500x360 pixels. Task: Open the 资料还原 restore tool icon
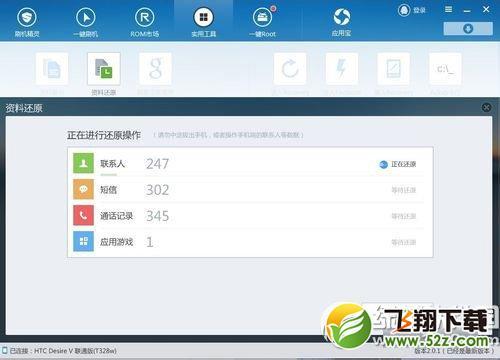pos(104,69)
